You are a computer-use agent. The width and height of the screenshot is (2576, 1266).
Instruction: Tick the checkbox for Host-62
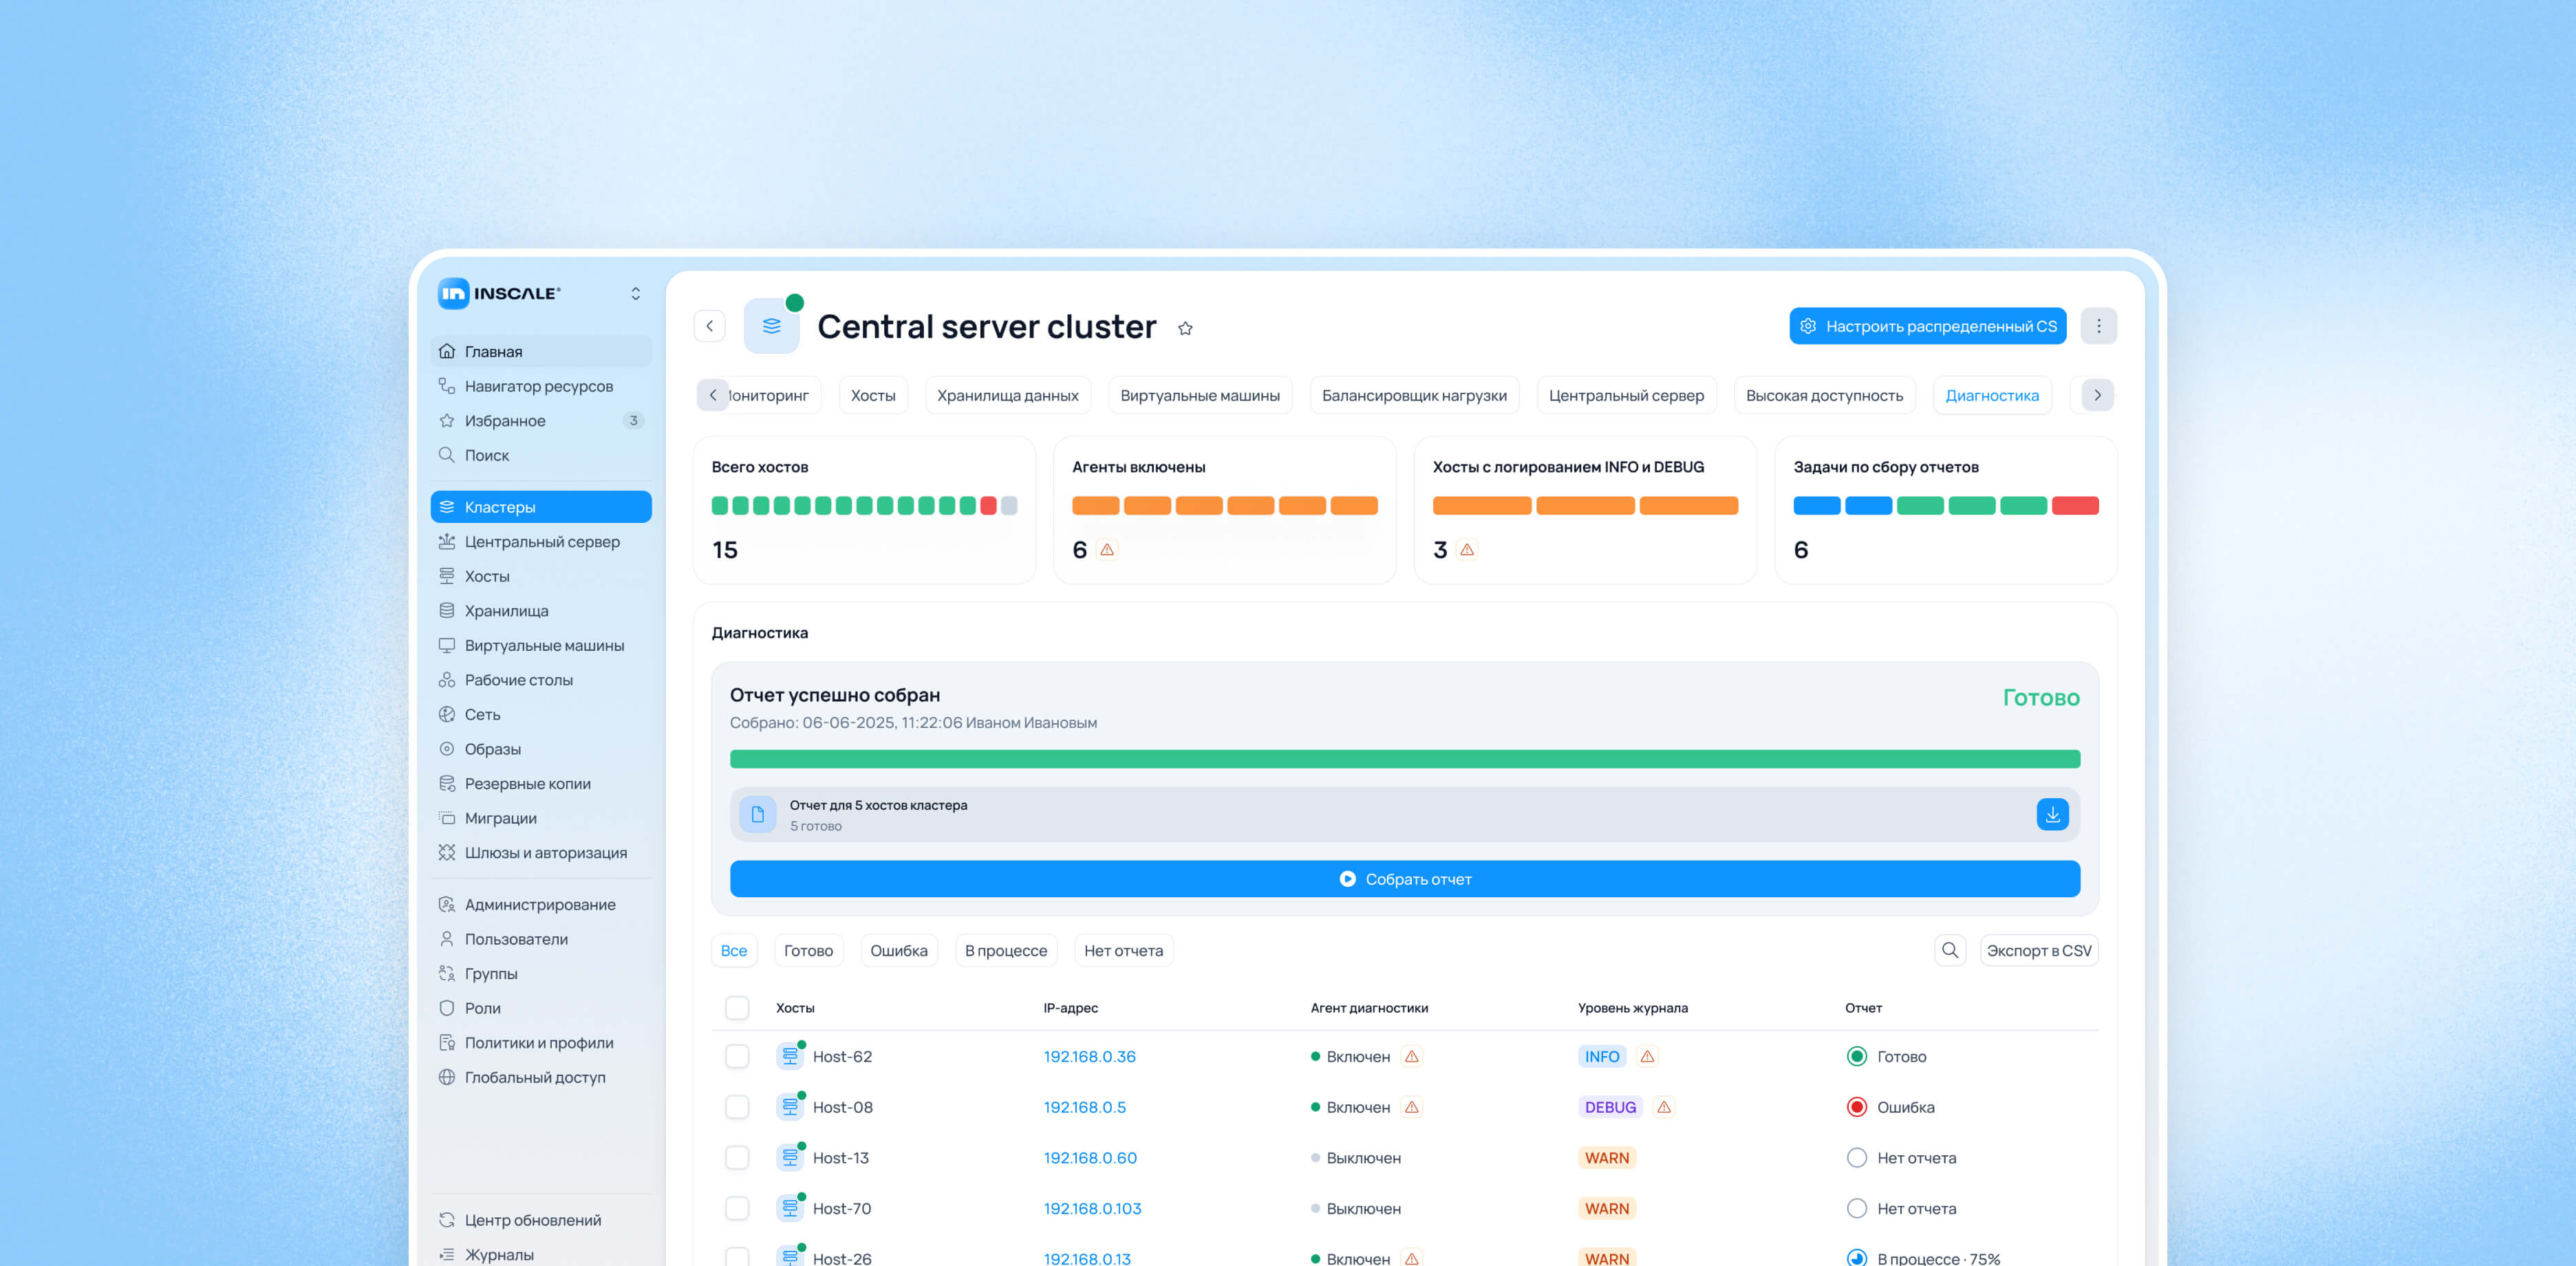(737, 1056)
